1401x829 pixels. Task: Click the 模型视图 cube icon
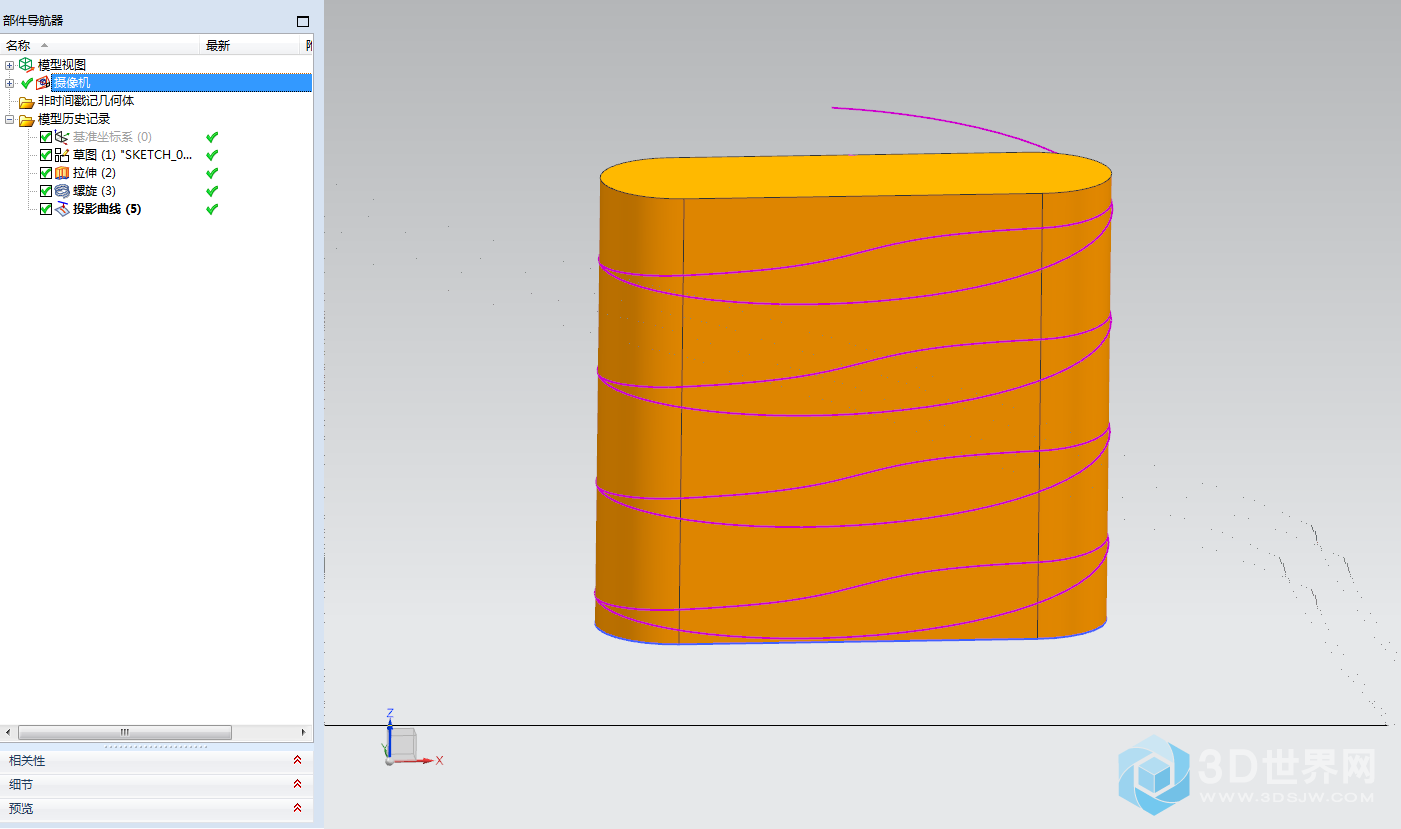pos(26,65)
